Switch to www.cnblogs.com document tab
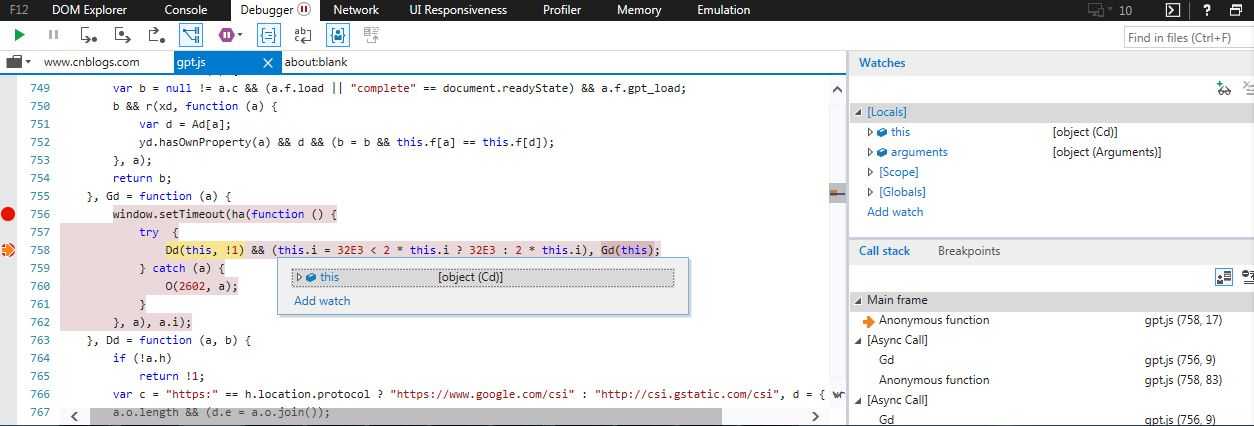Image resolution: width=1254 pixels, height=426 pixels. (x=92, y=62)
